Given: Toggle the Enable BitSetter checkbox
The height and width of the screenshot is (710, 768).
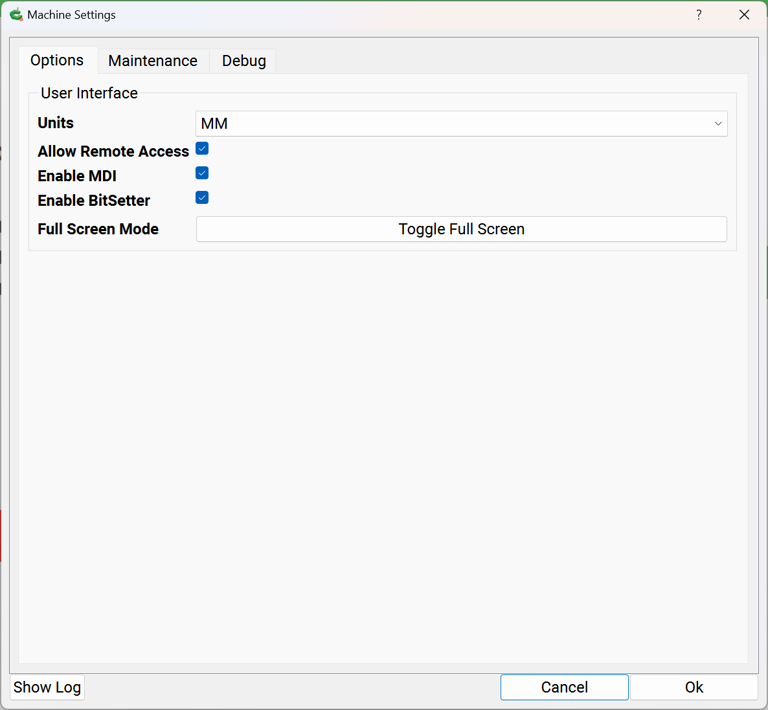Looking at the screenshot, I should tap(202, 198).
